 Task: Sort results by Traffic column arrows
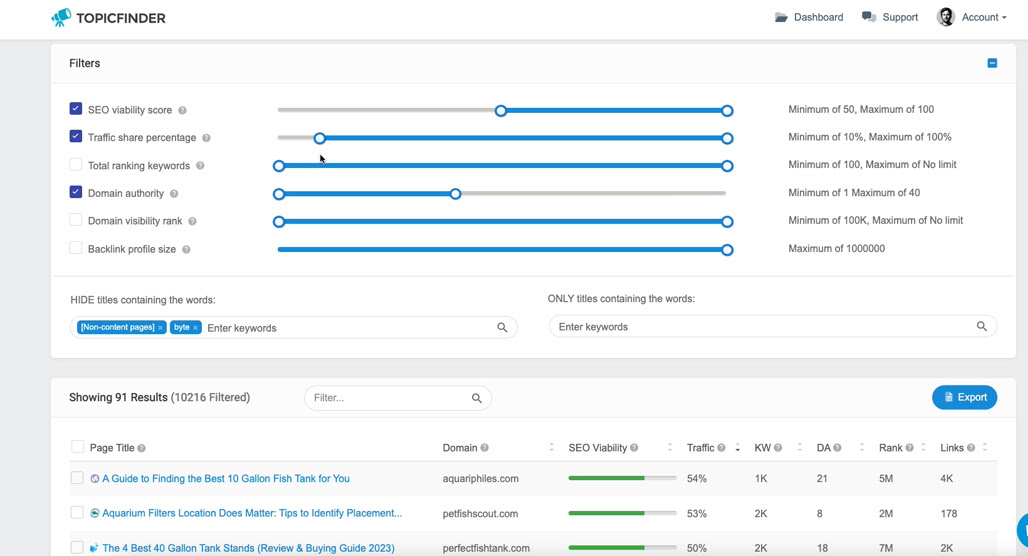(x=738, y=448)
